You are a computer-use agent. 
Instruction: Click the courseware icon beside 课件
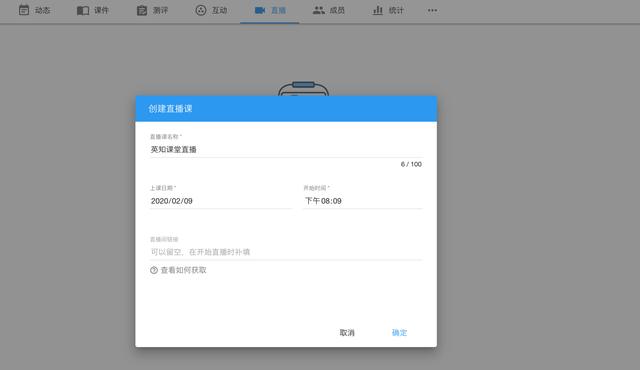[83, 11]
